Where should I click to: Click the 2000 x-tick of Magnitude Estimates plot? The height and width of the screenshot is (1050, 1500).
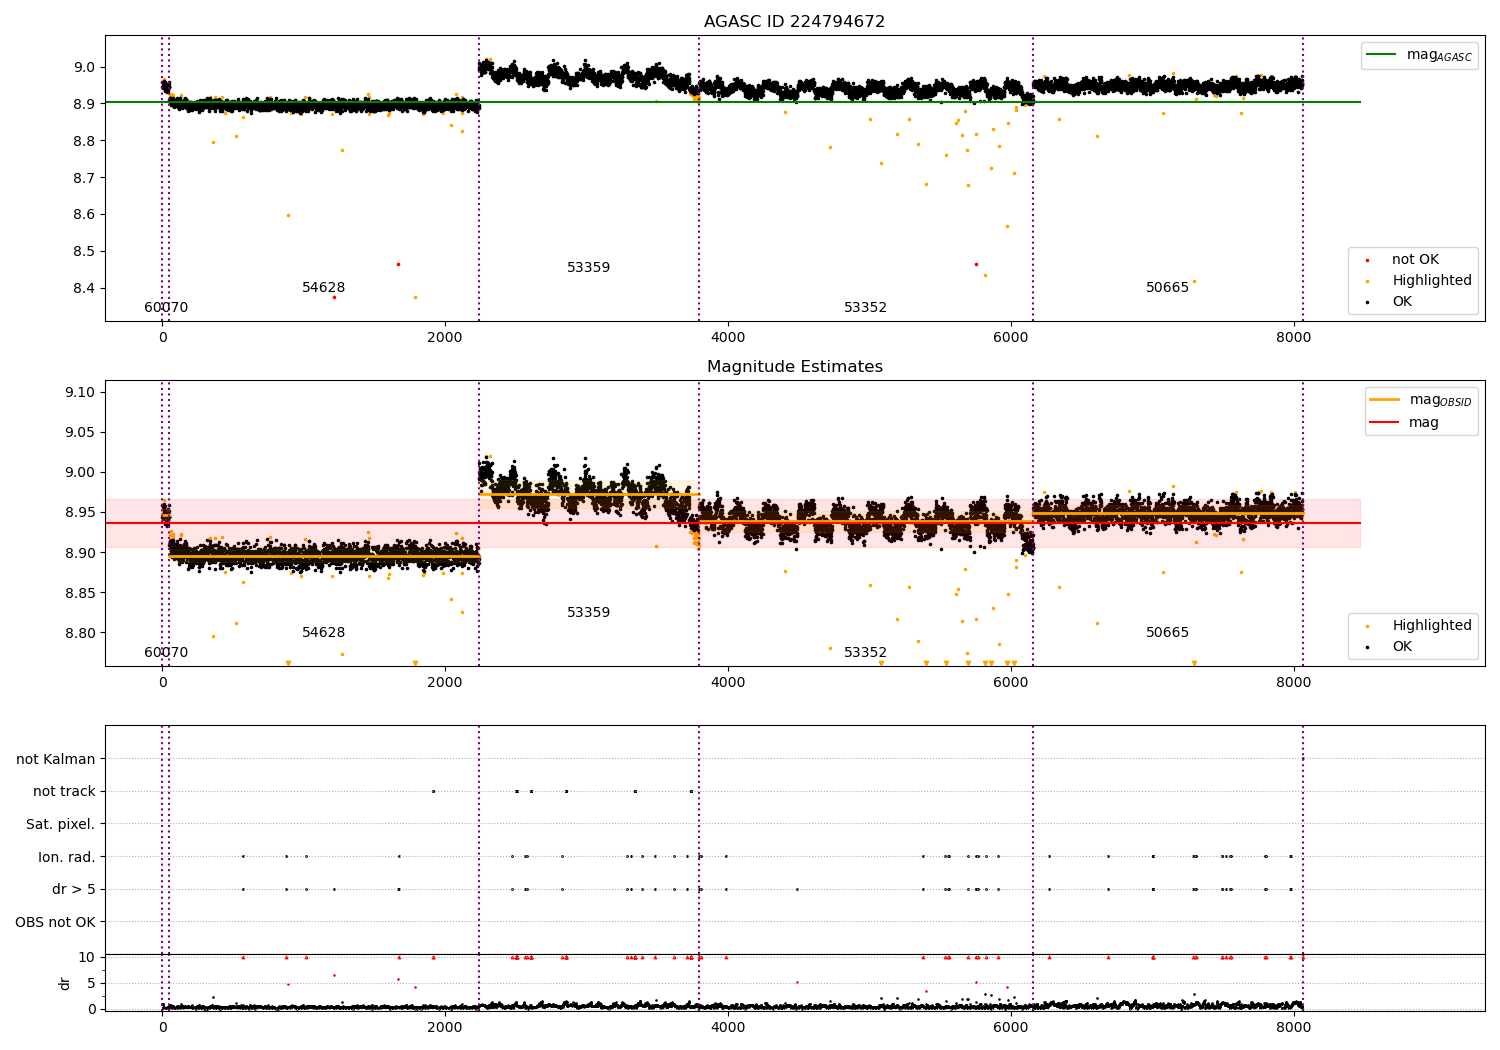click(x=445, y=683)
